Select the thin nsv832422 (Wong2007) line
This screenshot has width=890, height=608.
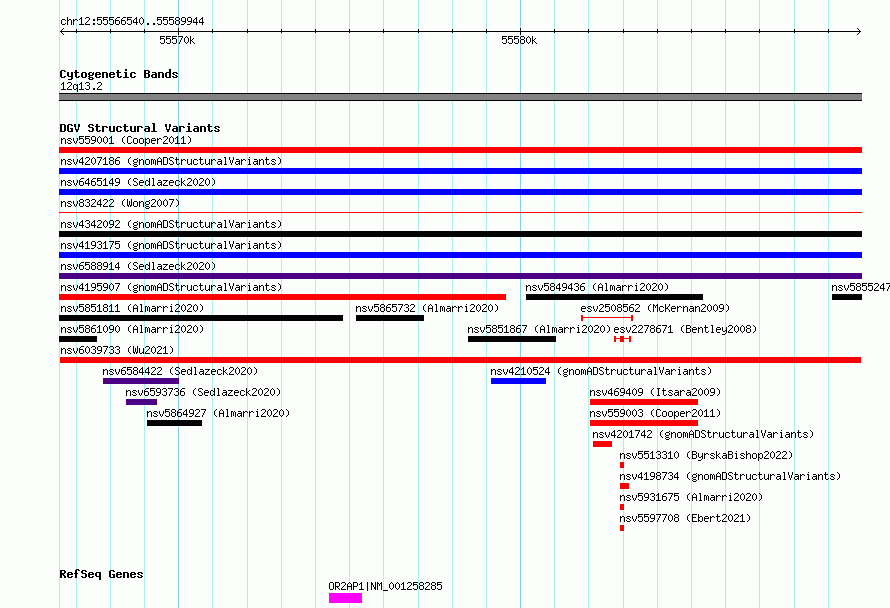pyautogui.click(x=460, y=213)
